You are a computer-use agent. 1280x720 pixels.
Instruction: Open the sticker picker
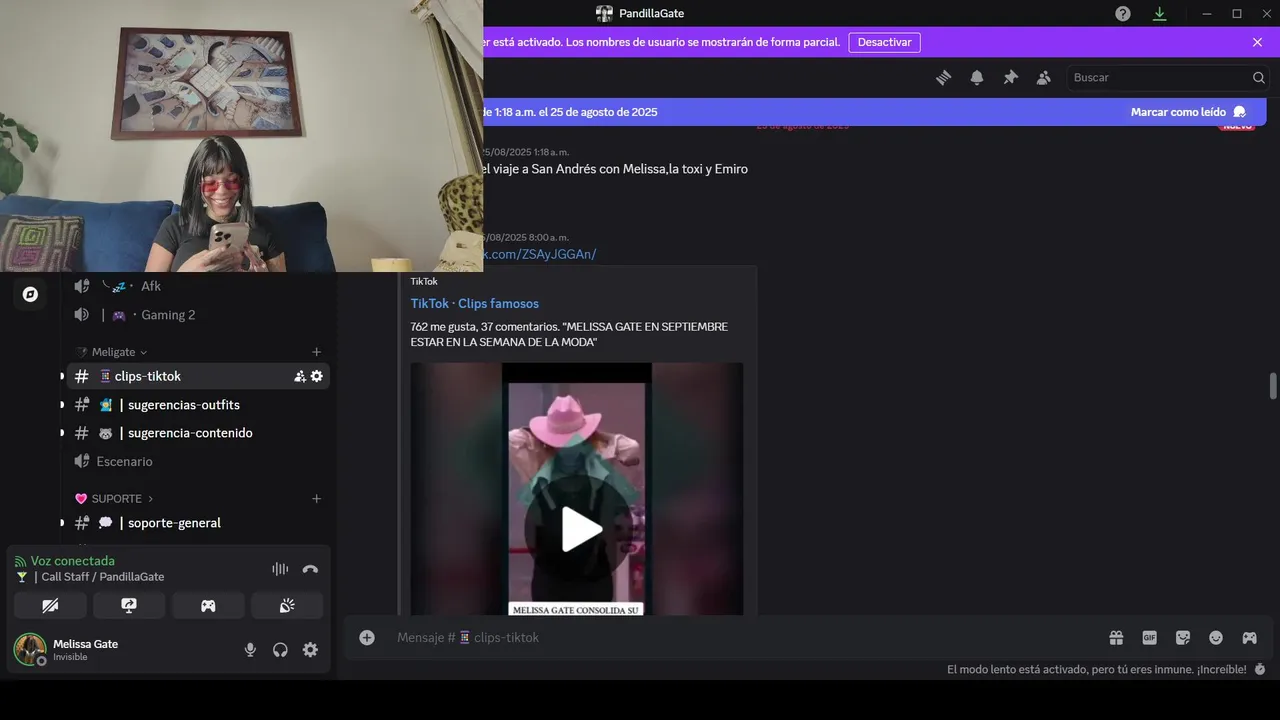(1183, 638)
